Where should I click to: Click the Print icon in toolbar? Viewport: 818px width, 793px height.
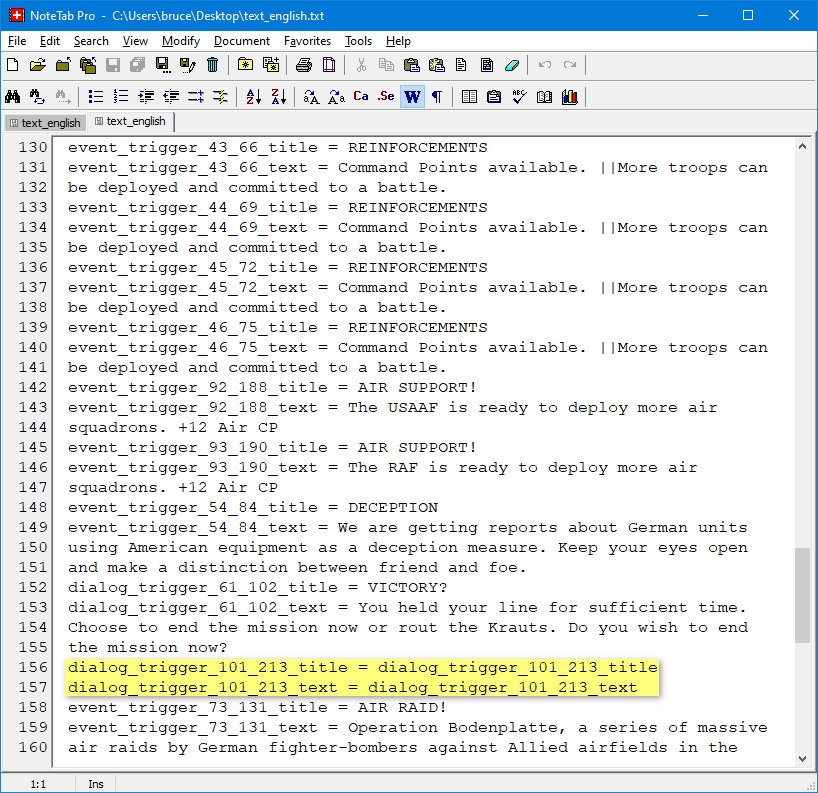click(304, 66)
